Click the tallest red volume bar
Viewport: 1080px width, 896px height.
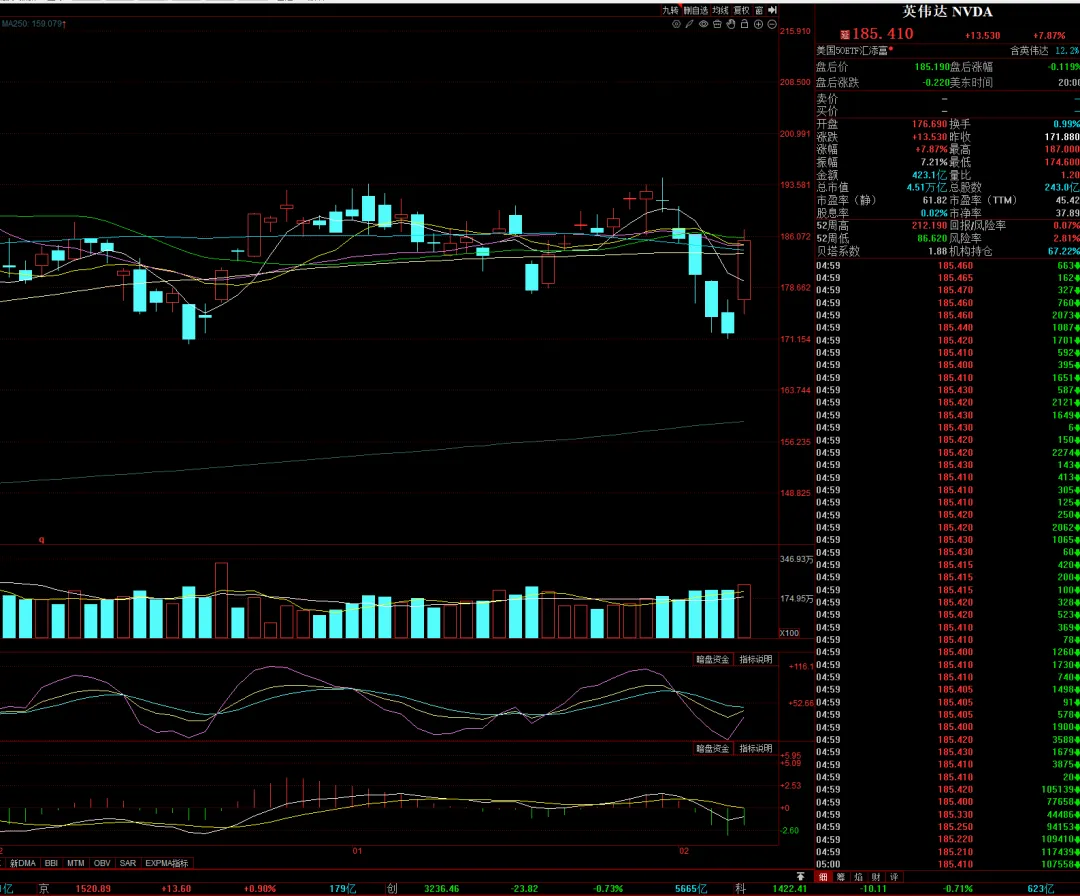(221, 601)
